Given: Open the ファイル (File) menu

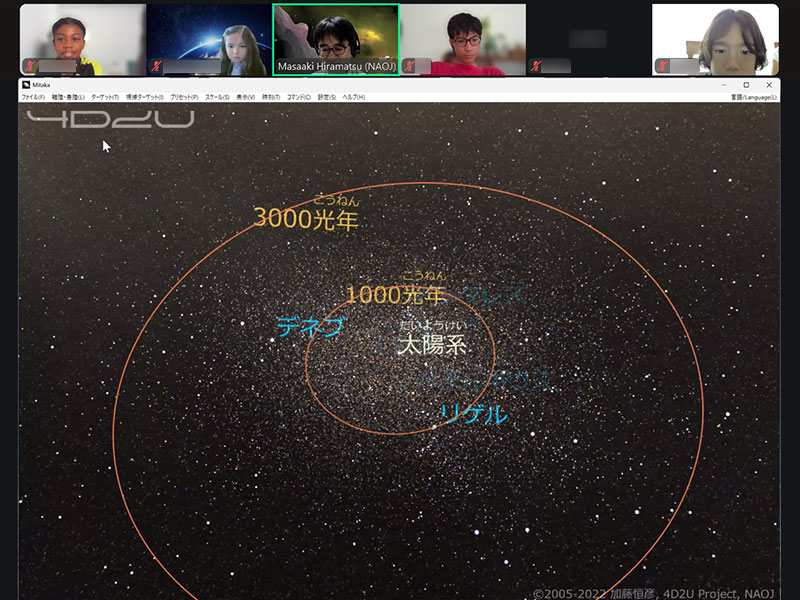Looking at the screenshot, I should point(33,97).
